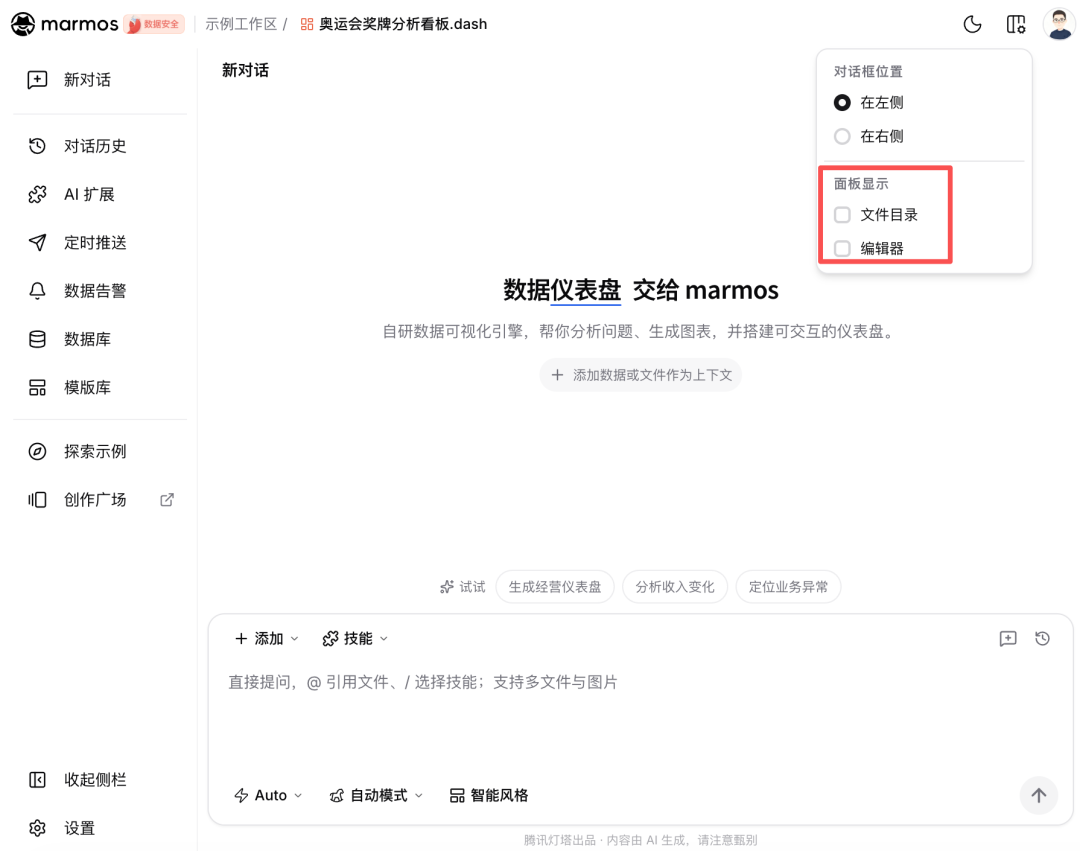The width and height of the screenshot is (1080, 851).
Task: Click the 试试 sparkle icon
Action: [447, 587]
